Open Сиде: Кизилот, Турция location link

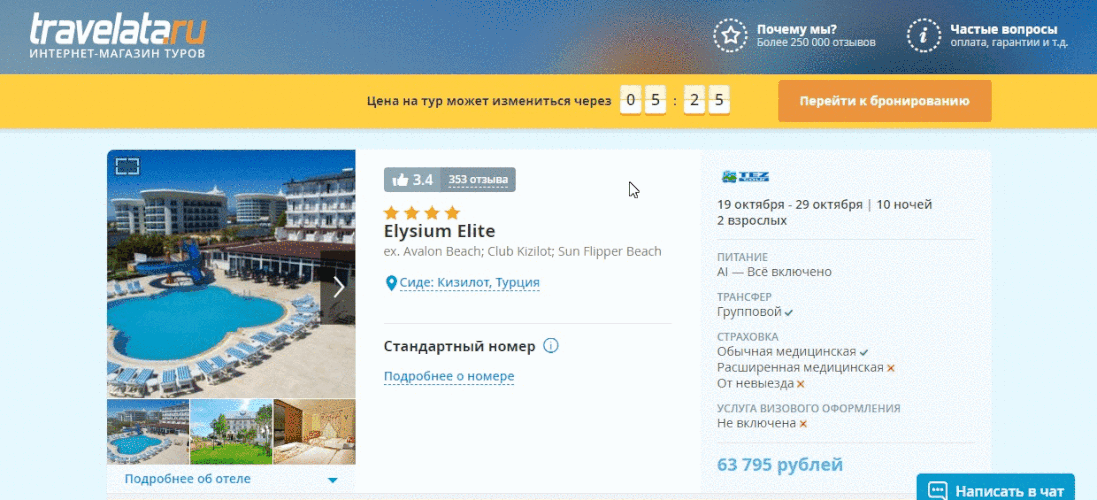pyautogui.click(x=469, y=283)
